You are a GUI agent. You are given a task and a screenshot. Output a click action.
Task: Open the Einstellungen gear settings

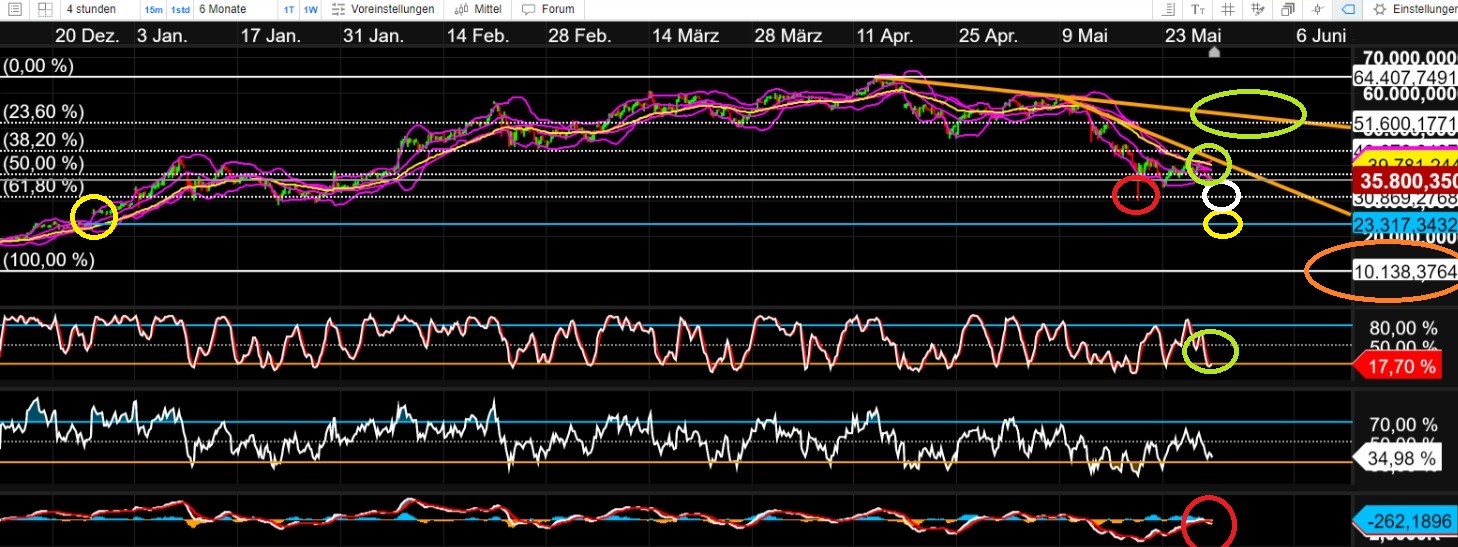[x=1414, y=9]
